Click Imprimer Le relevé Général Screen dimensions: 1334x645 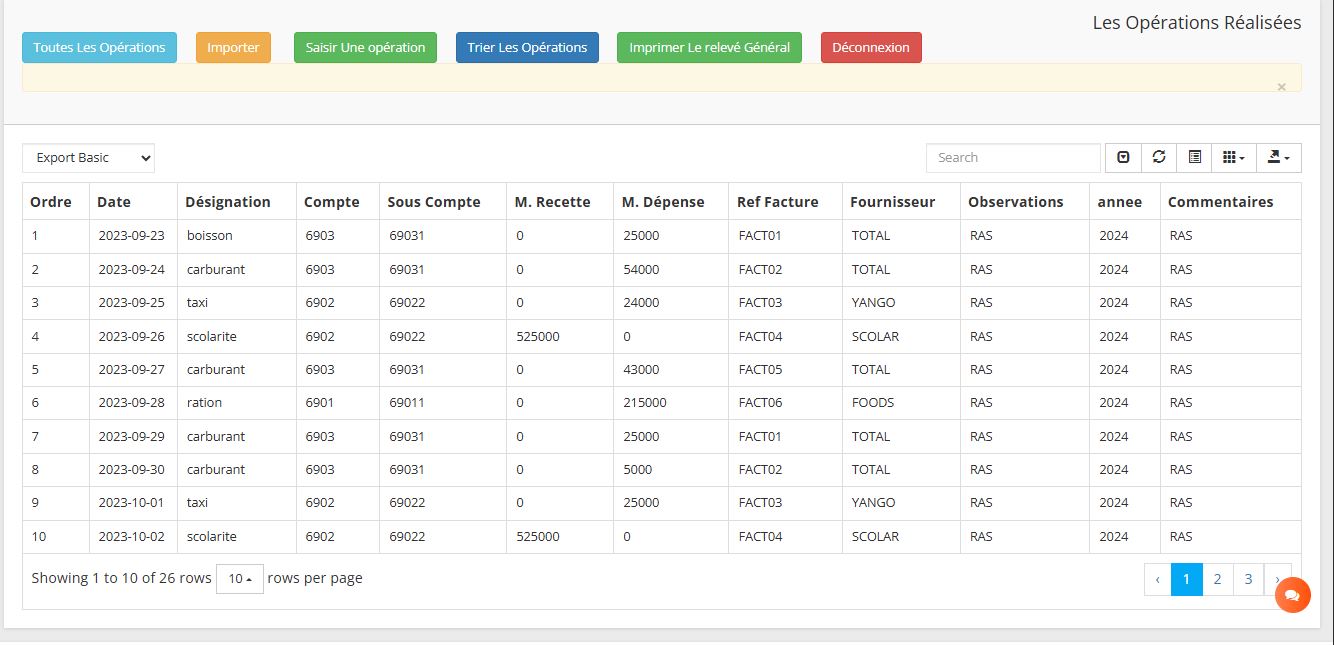click(x=709, y=47)
